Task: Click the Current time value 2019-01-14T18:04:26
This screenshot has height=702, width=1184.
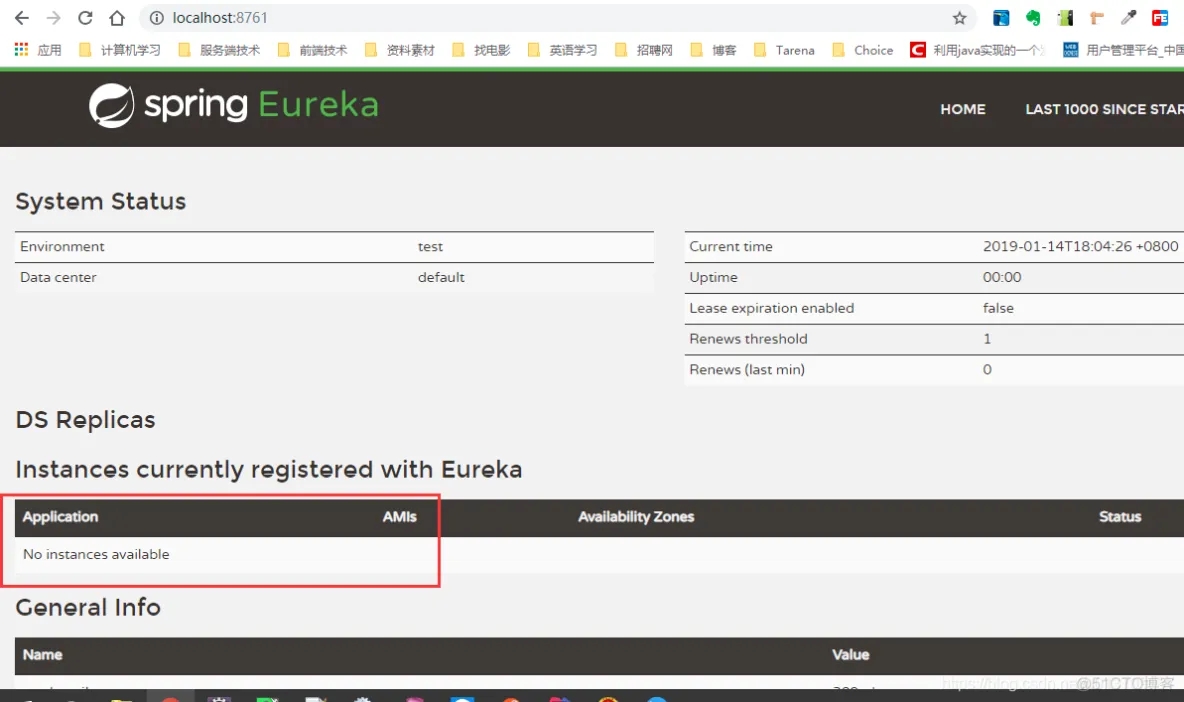Action: coord(1081,247)
